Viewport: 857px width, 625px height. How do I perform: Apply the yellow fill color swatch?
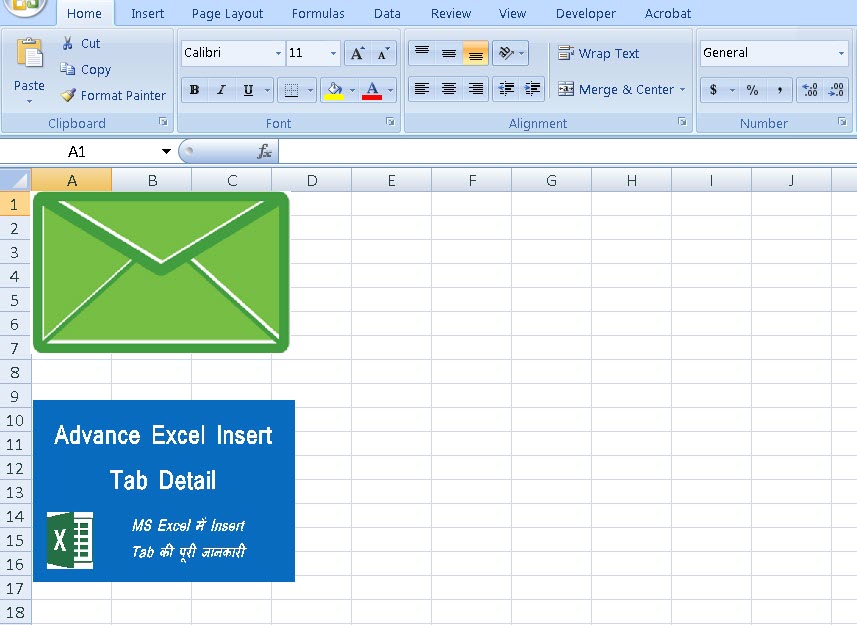pyautogui.click(x=333, y=91)
